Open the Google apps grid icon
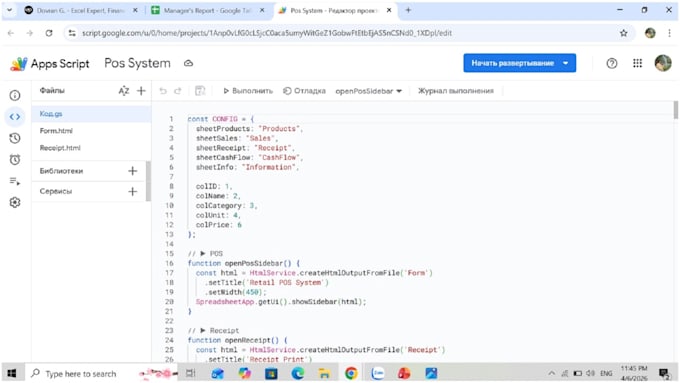 (x=637, y=63)
